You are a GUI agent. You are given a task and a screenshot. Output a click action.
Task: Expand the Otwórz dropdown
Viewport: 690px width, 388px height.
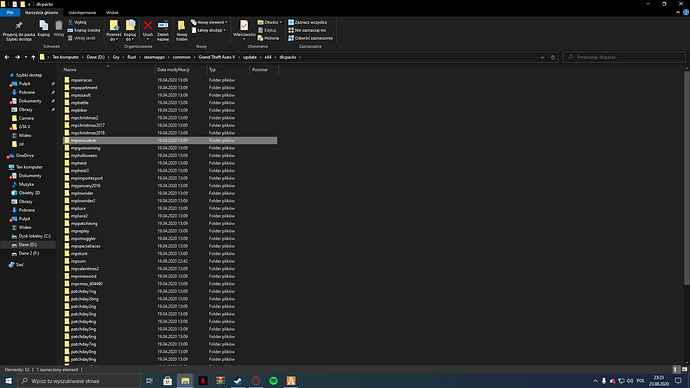(x=281, y=22)
